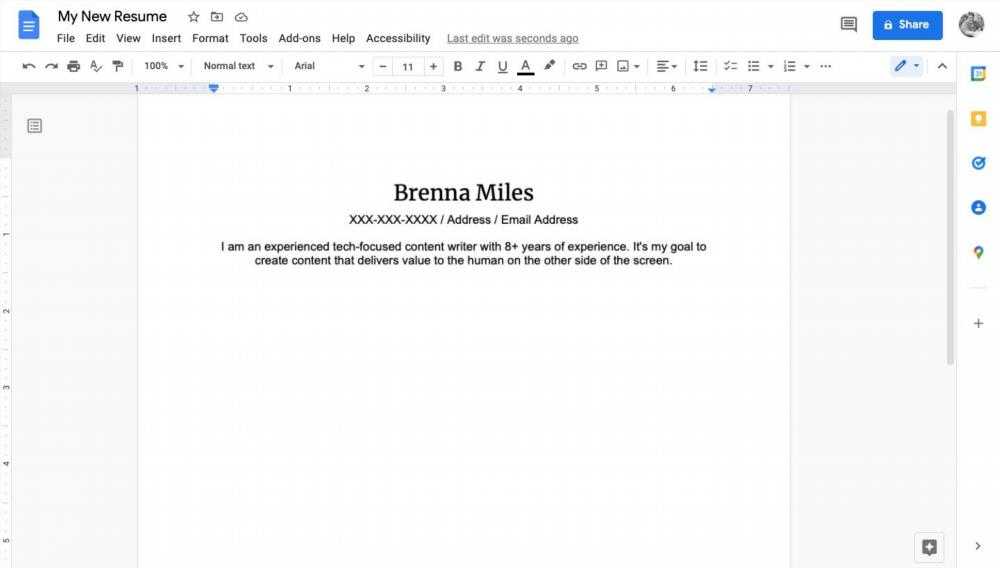The width and height of the screenshot is (1000, 568).
Task: Open the insert link tool
Action: tap(579, 66)
